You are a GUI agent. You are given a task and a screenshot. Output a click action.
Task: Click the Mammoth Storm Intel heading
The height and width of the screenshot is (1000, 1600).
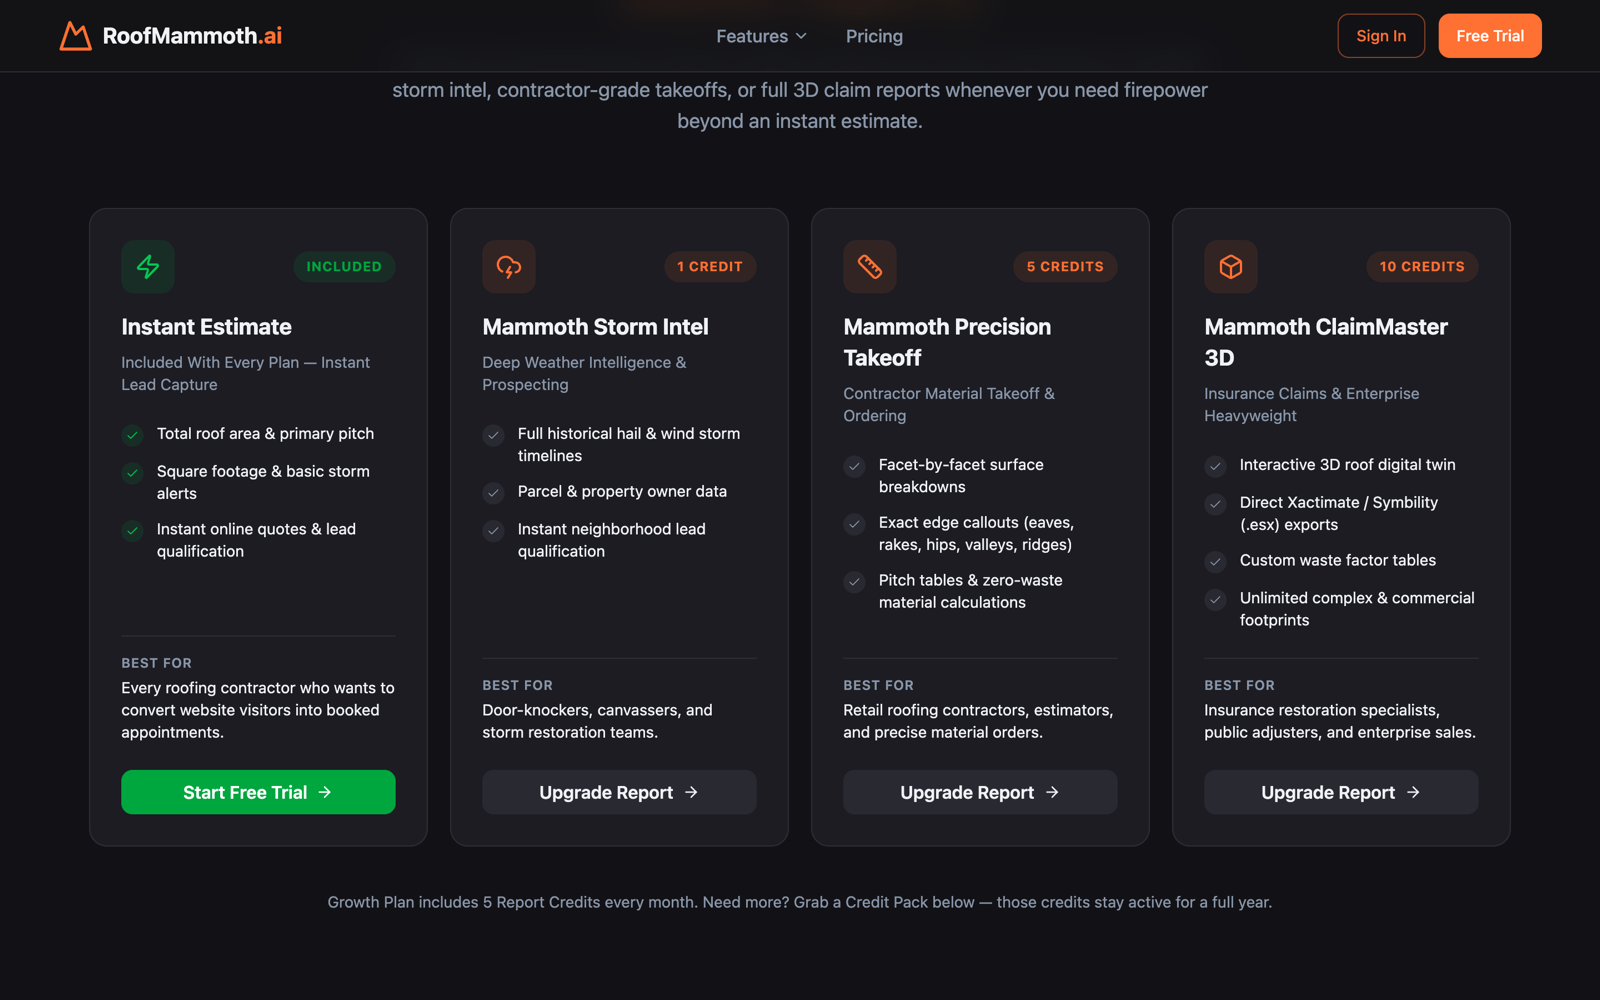(x=596, y=327)
